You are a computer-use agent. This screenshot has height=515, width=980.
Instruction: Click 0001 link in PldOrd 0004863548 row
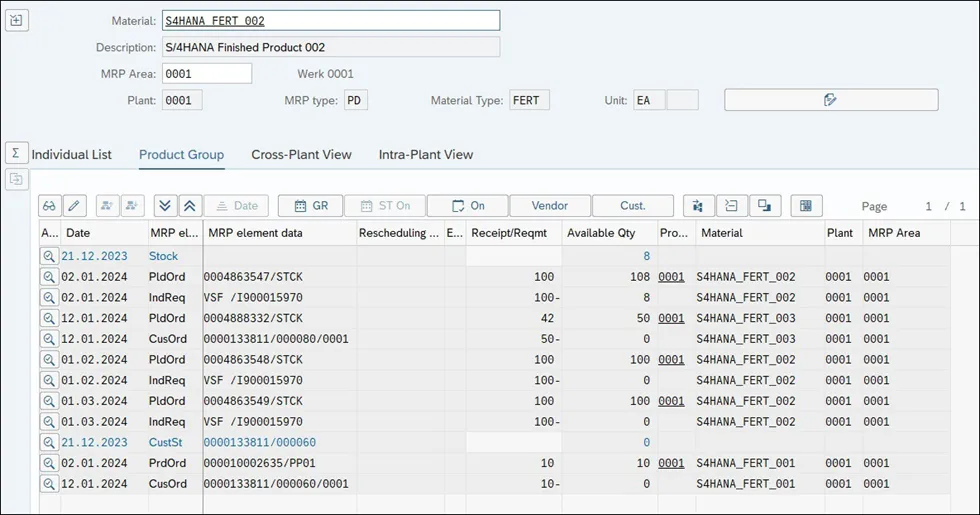tap(671, 359)
